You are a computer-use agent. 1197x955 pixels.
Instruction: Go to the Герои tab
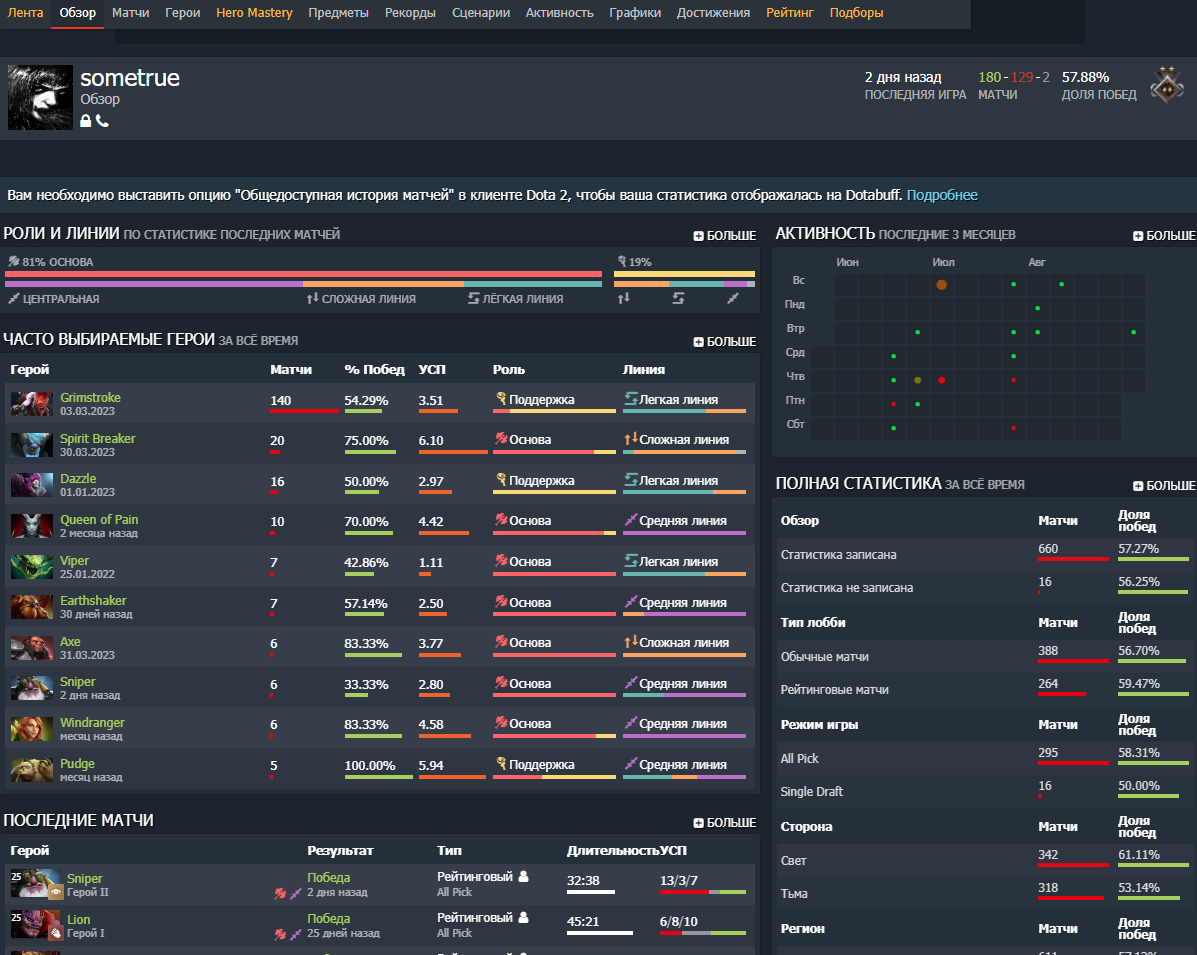pos(182,13)
